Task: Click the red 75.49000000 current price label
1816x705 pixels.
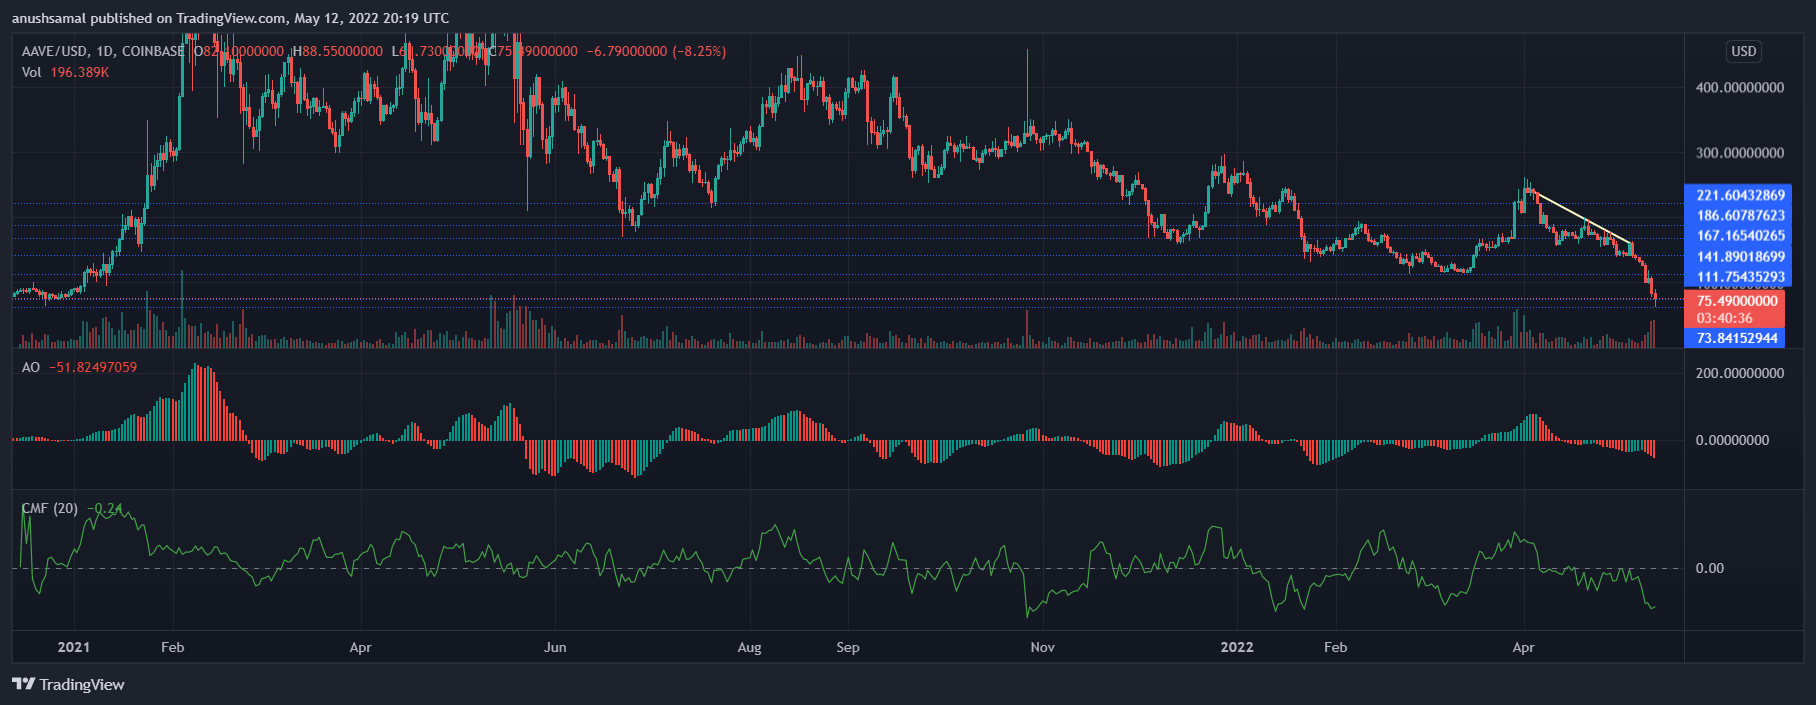Action: point(1737,301)
